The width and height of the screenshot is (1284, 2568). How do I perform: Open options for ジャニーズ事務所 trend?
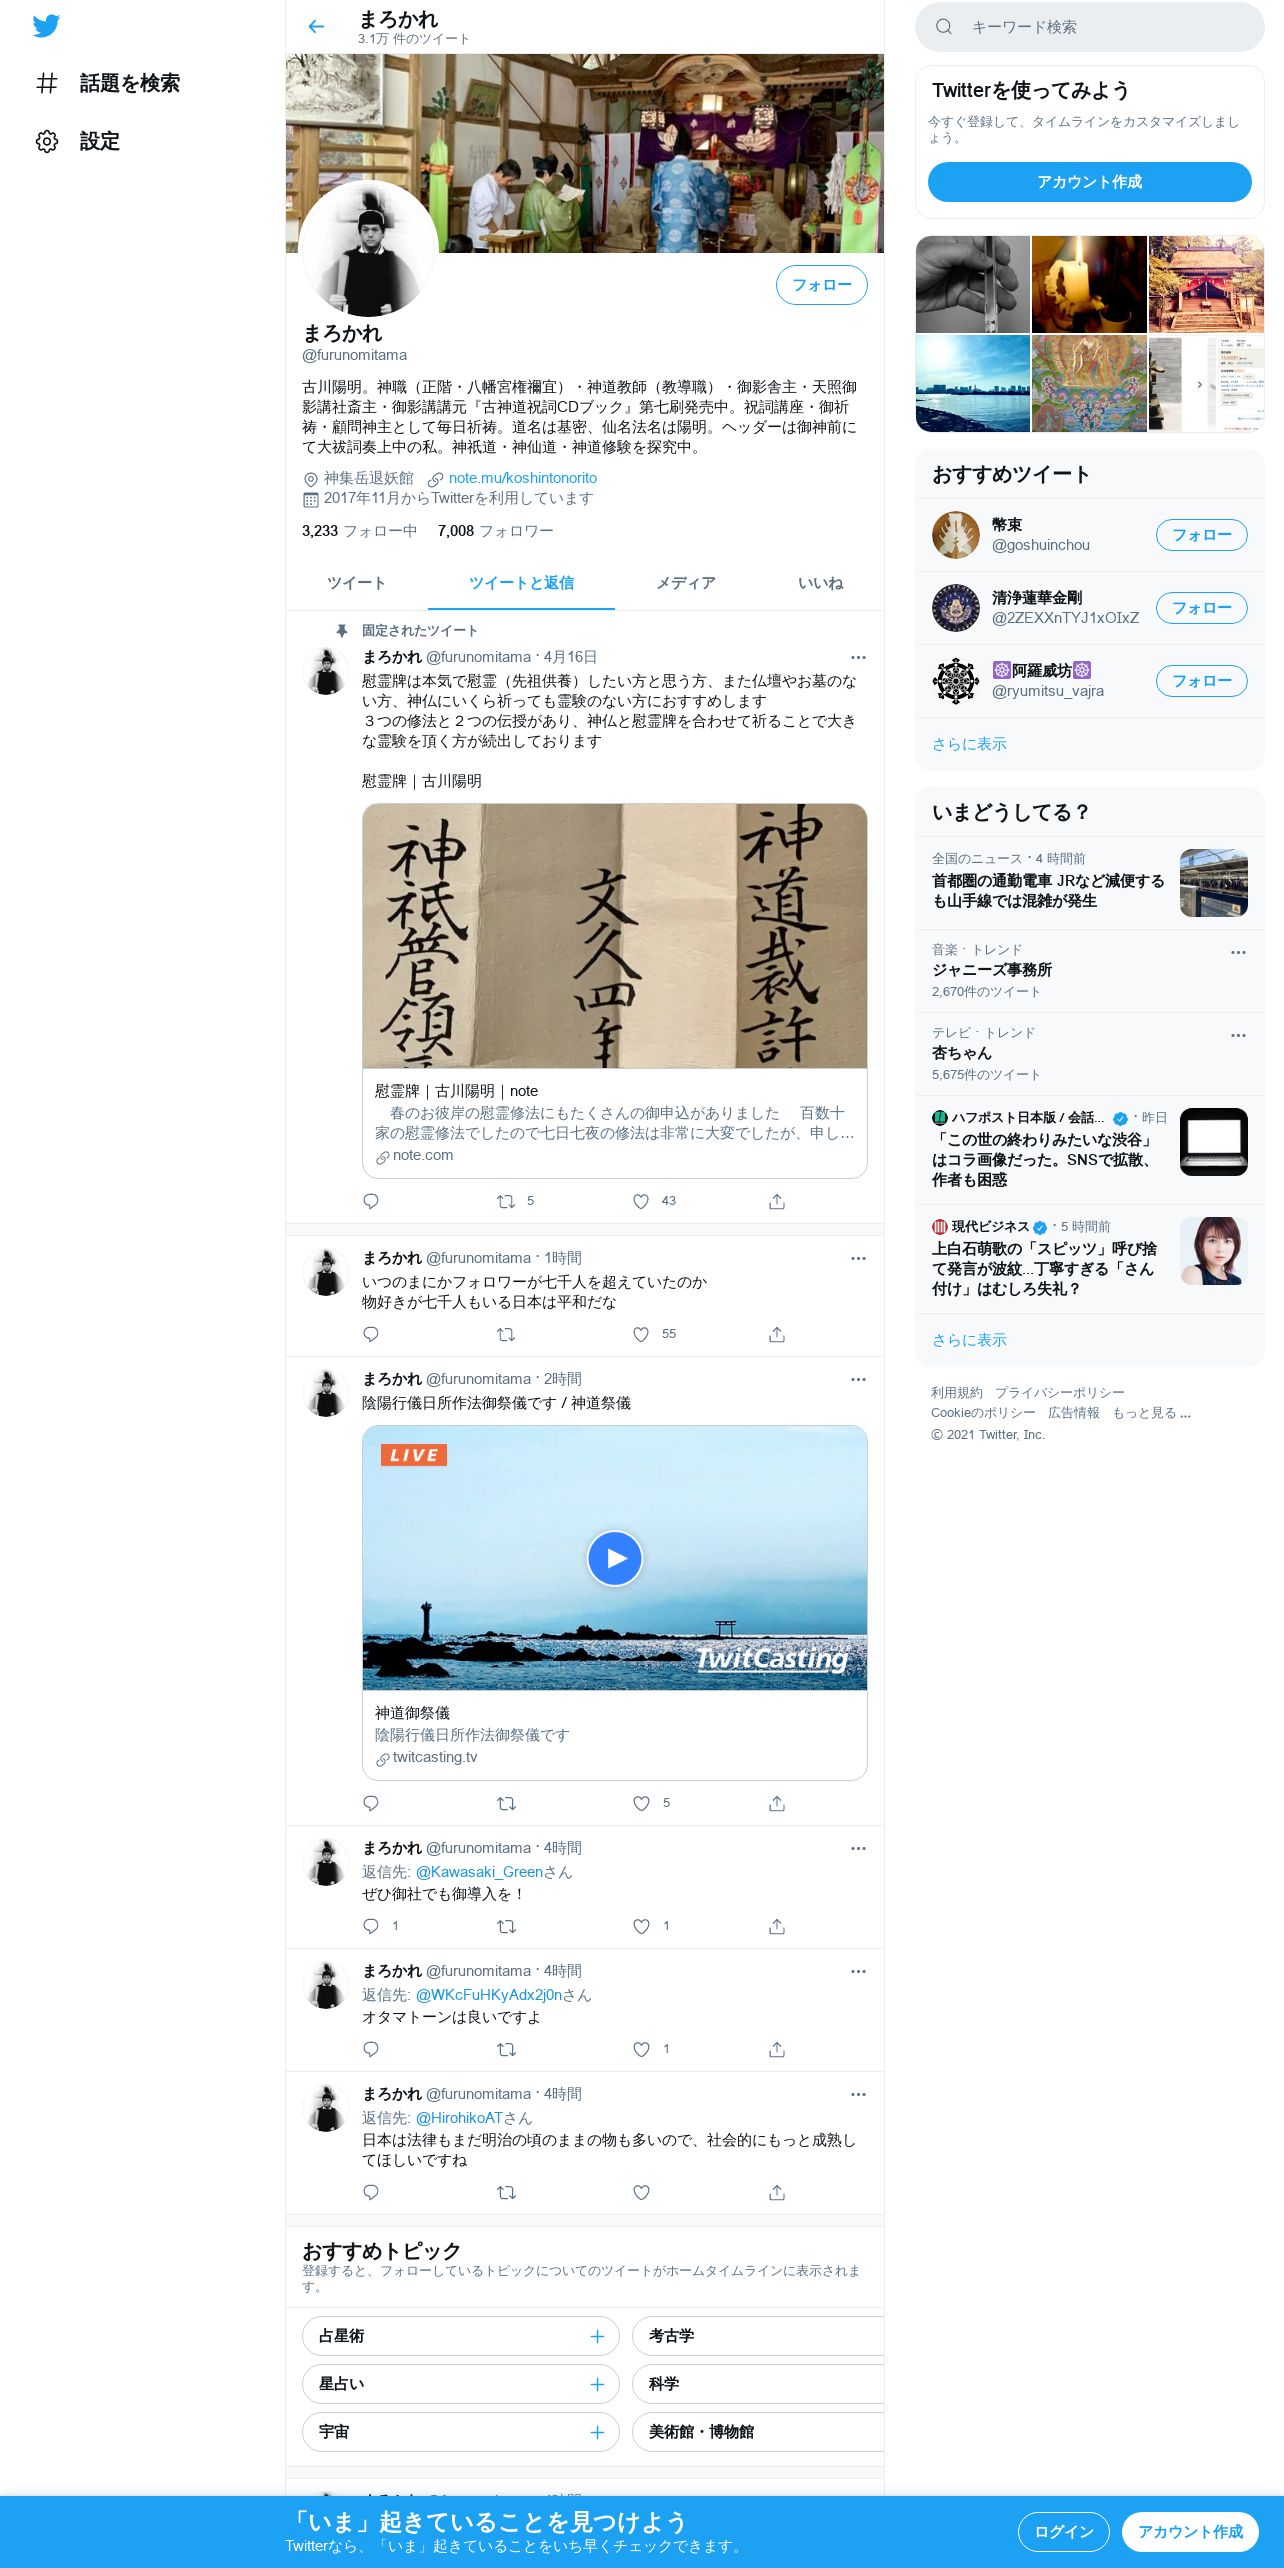click(1238, 952)
